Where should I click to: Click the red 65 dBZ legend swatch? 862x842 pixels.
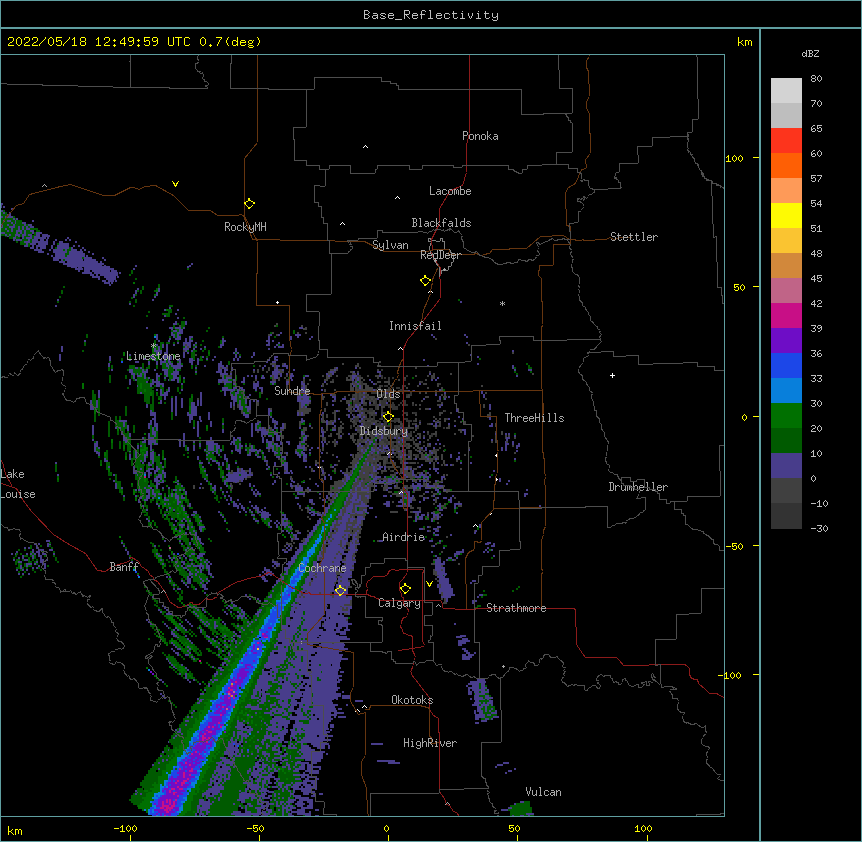[786, 141]
